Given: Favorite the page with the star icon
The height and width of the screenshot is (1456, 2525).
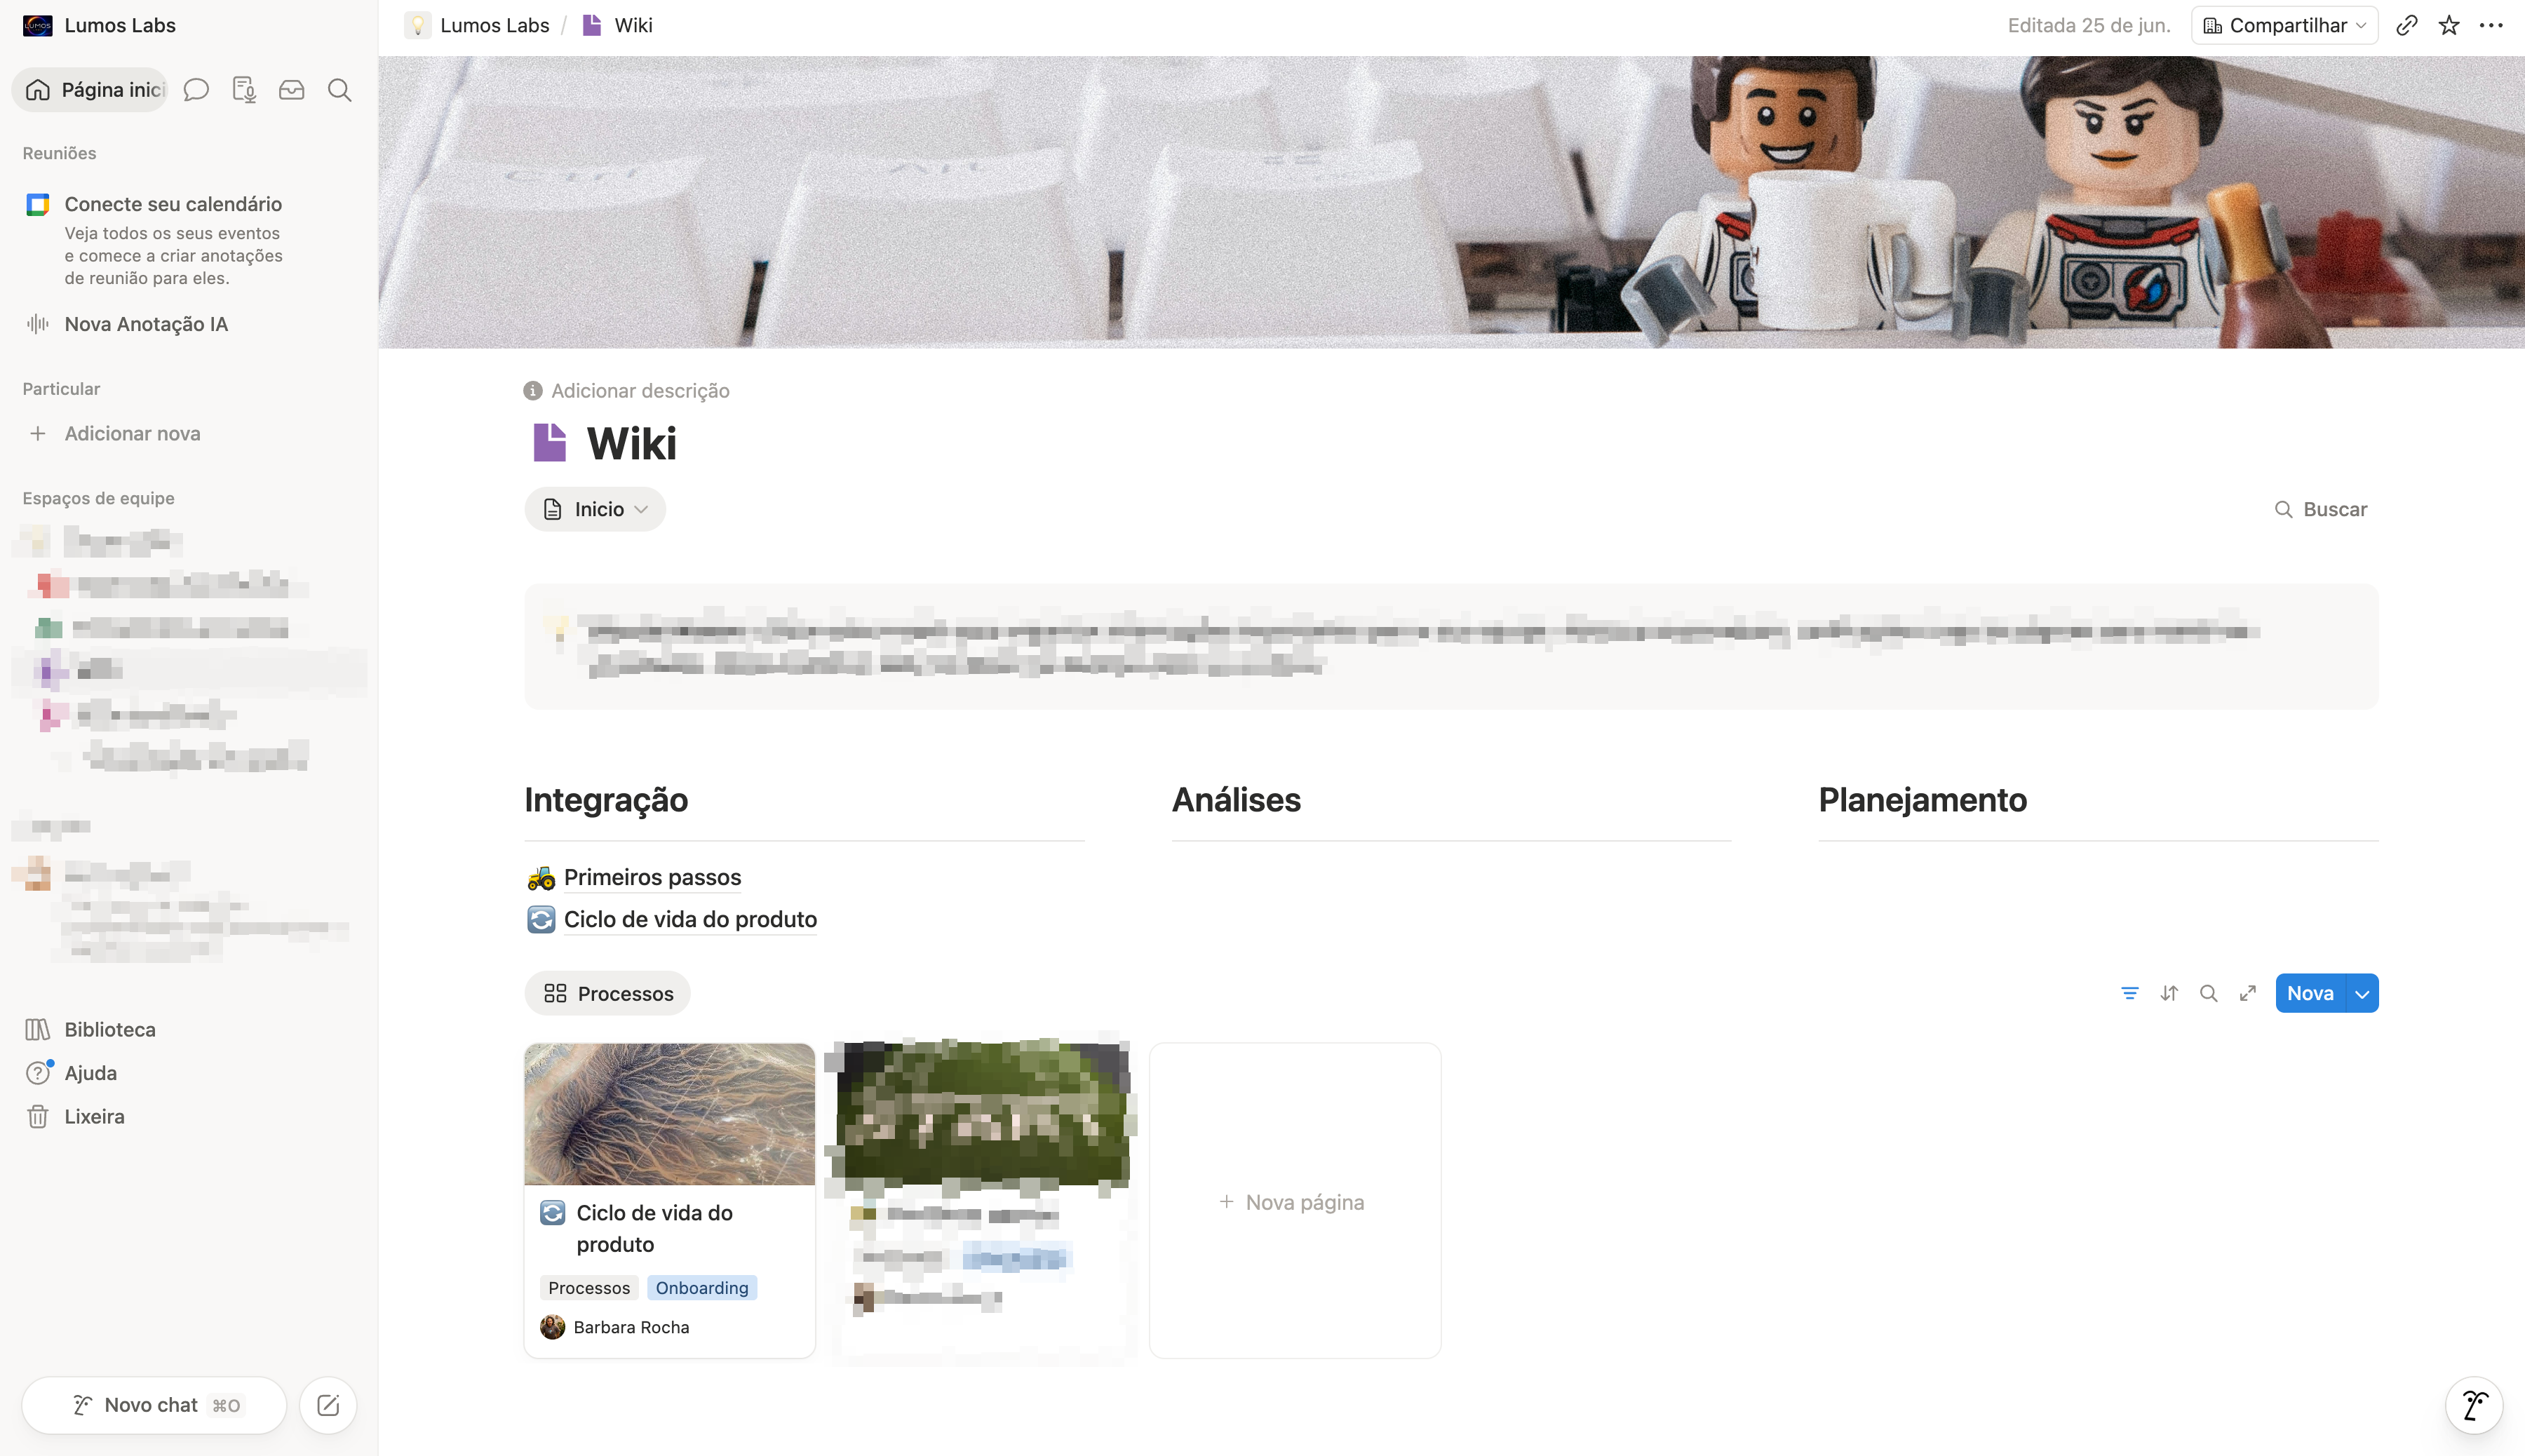Looking at the screenshot, I should click(x=2449, y=25).
